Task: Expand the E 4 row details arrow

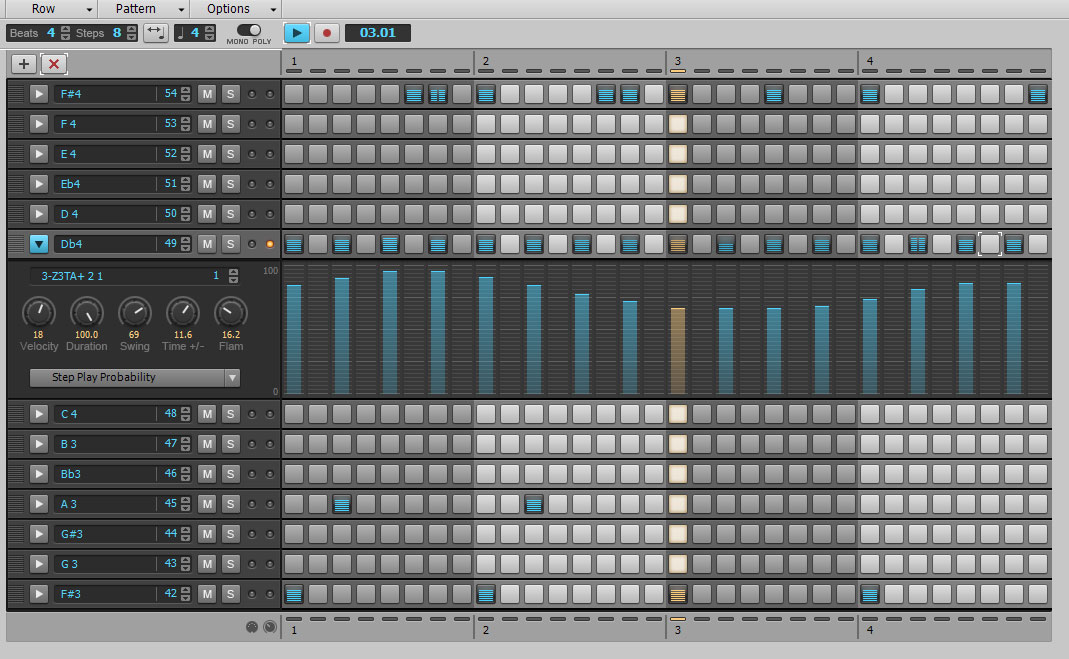Action: pyautogui.click(x=39, y=154)
